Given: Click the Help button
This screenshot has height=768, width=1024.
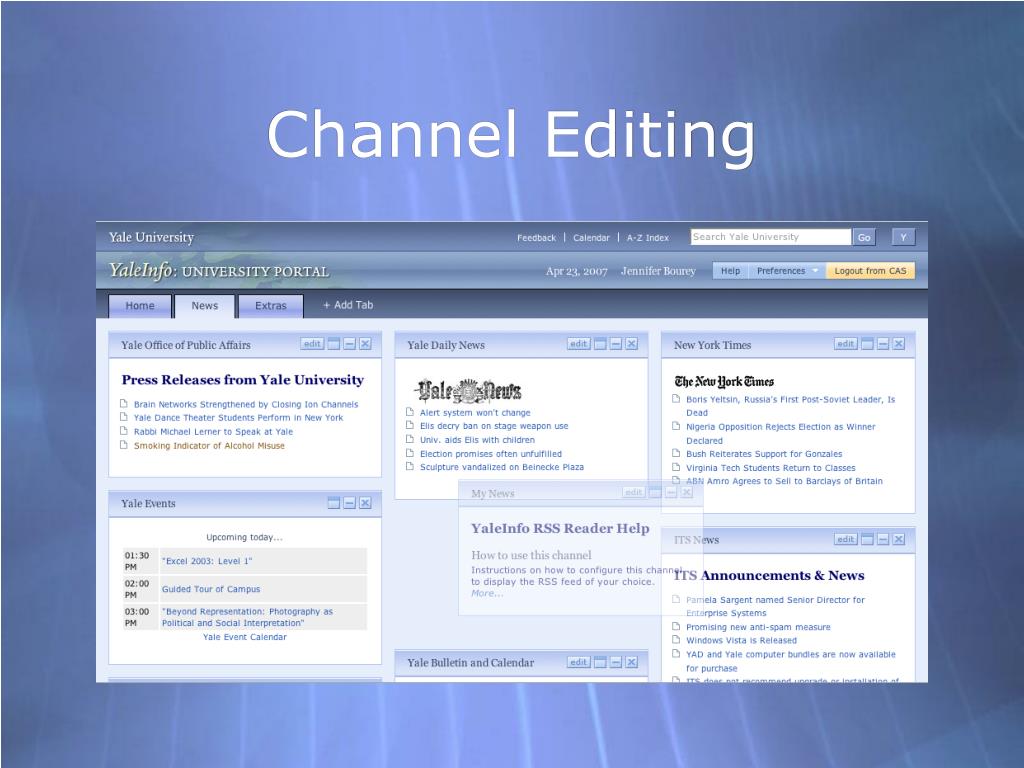Looking at the screenshot, I should (x=730, y=271).
